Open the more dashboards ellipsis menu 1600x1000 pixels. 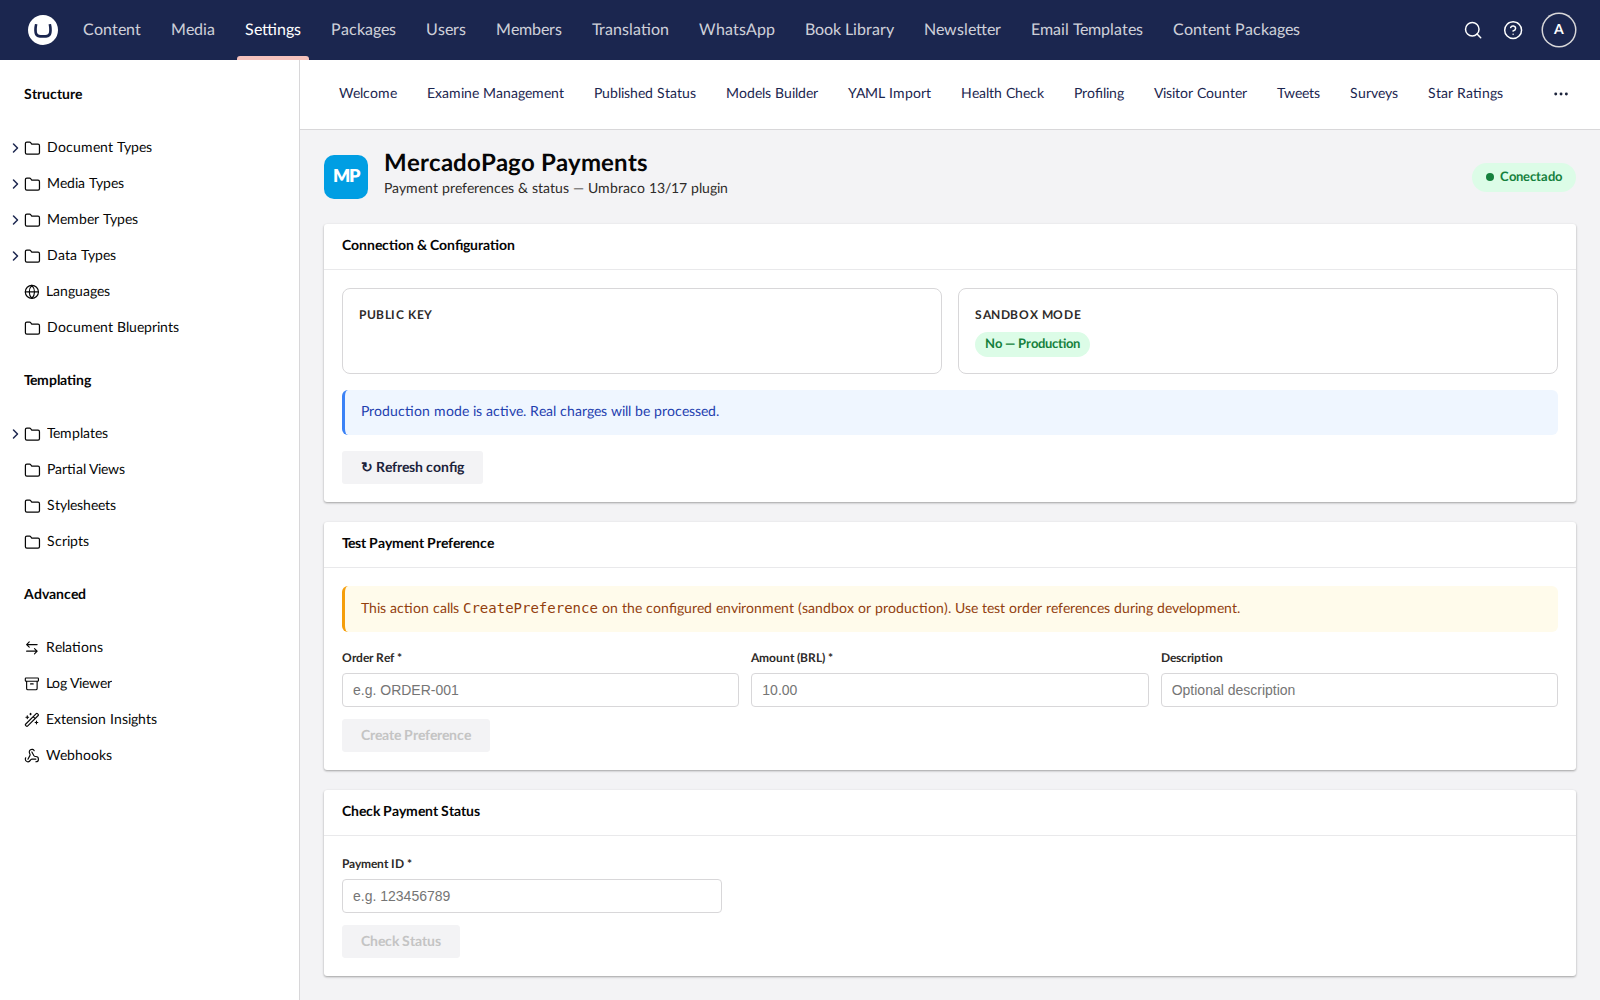pyautogui.click(x=1561, y=94)
